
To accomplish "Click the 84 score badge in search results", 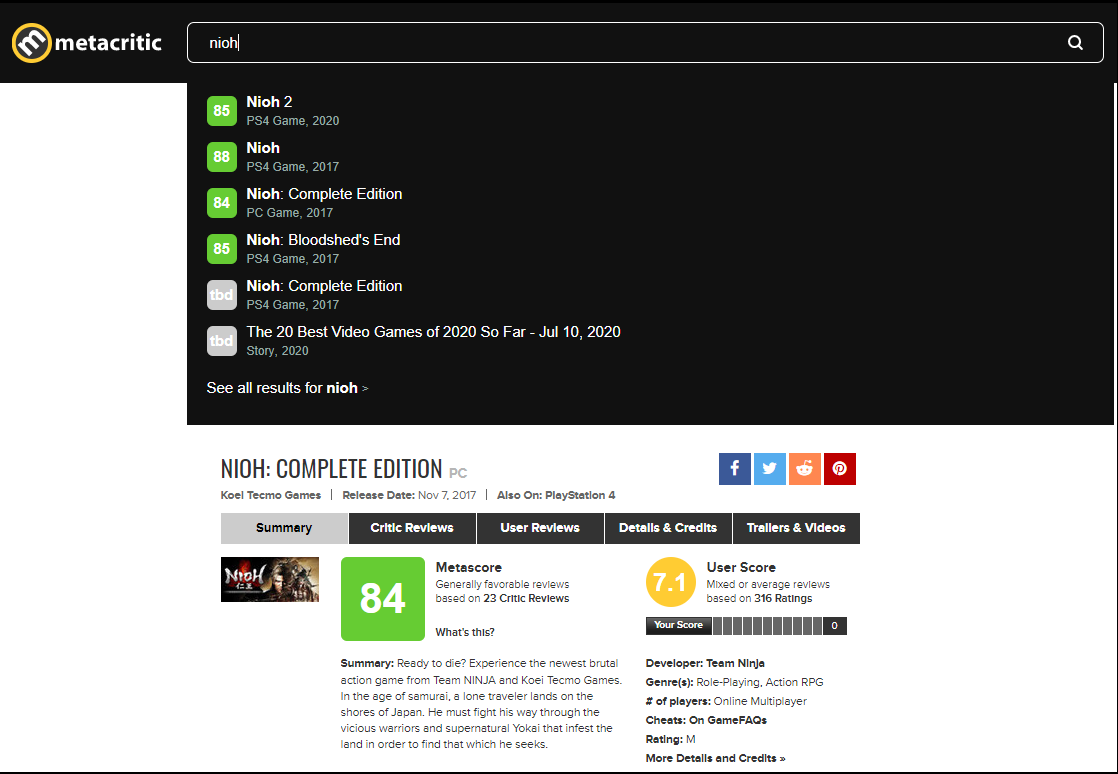I will (222, 202).
